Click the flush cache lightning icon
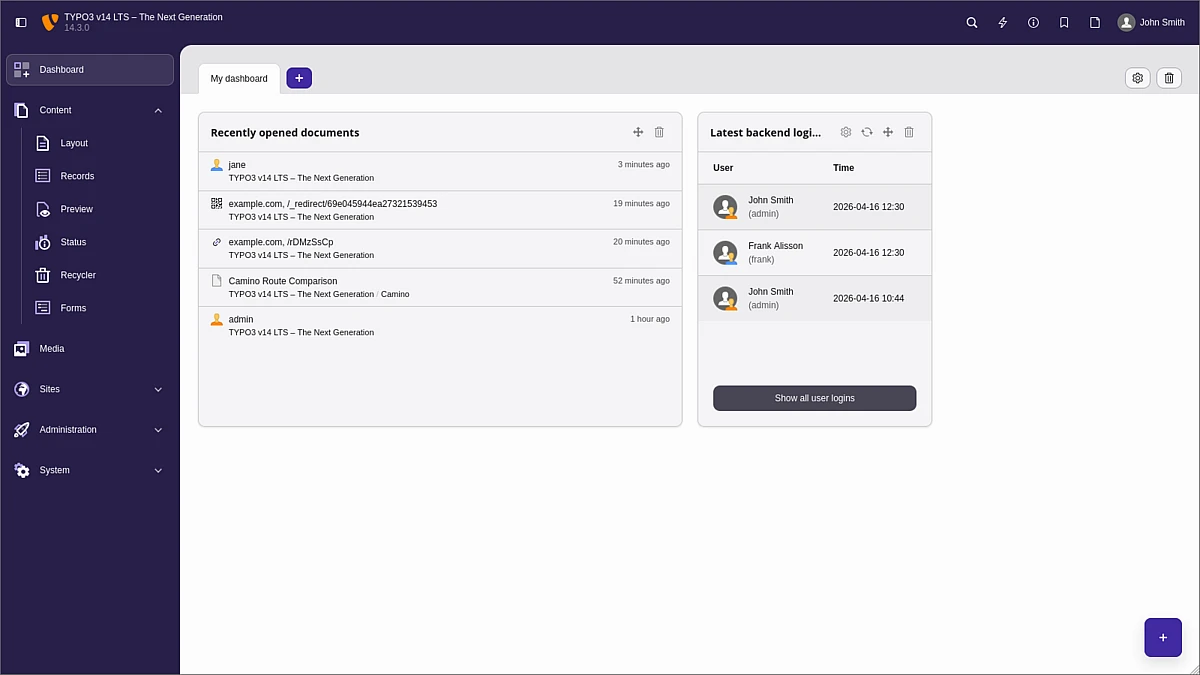Image resolution: width=1200 pixels, height=675 pixels. click(1002, 22)
